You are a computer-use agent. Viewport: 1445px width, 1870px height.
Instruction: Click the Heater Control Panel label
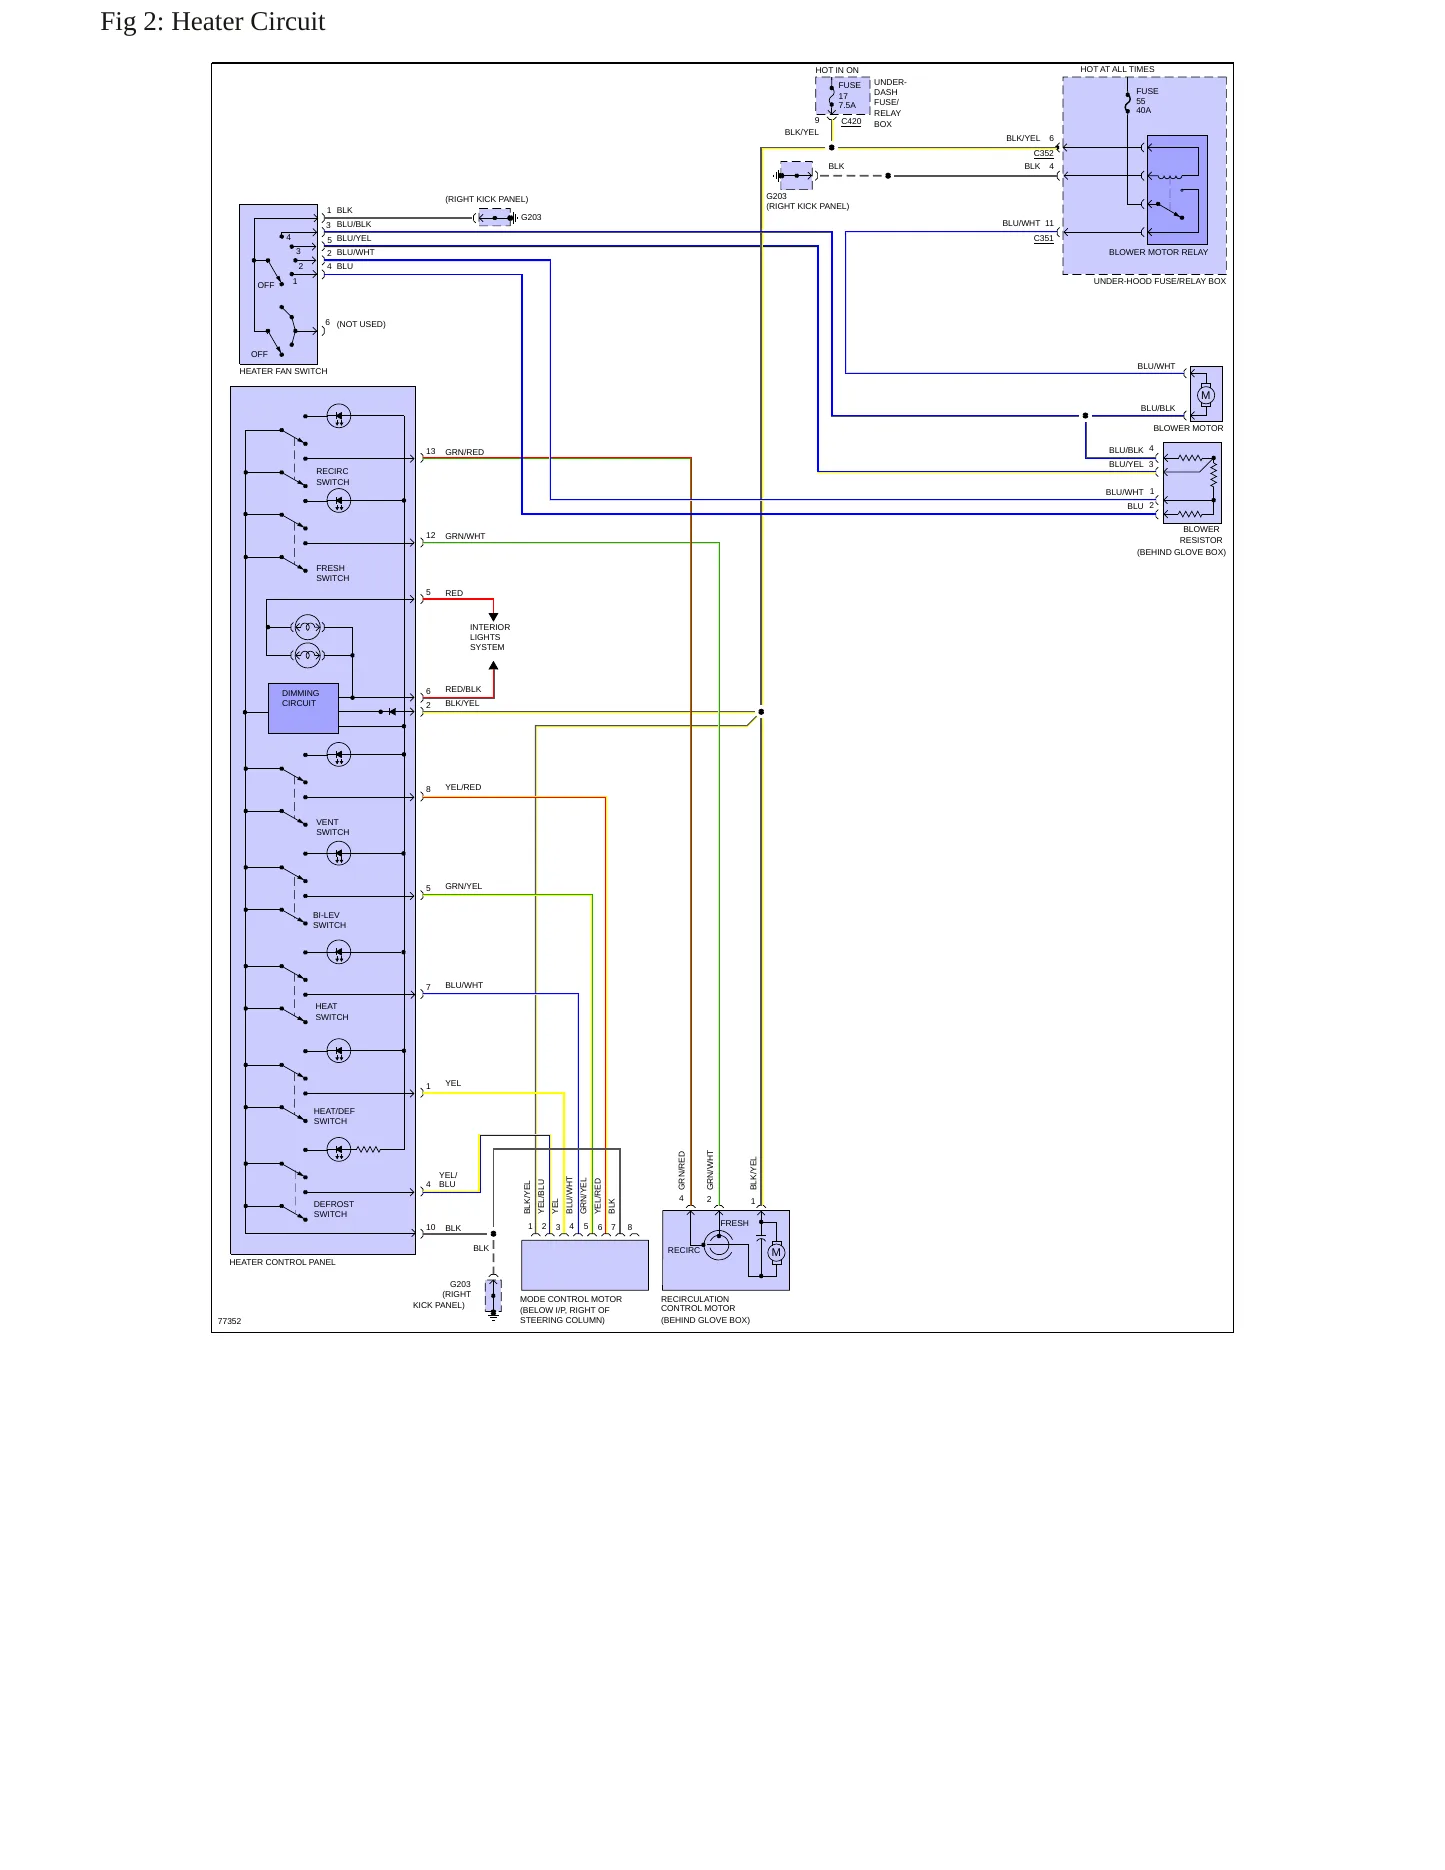pos(282,1262)
